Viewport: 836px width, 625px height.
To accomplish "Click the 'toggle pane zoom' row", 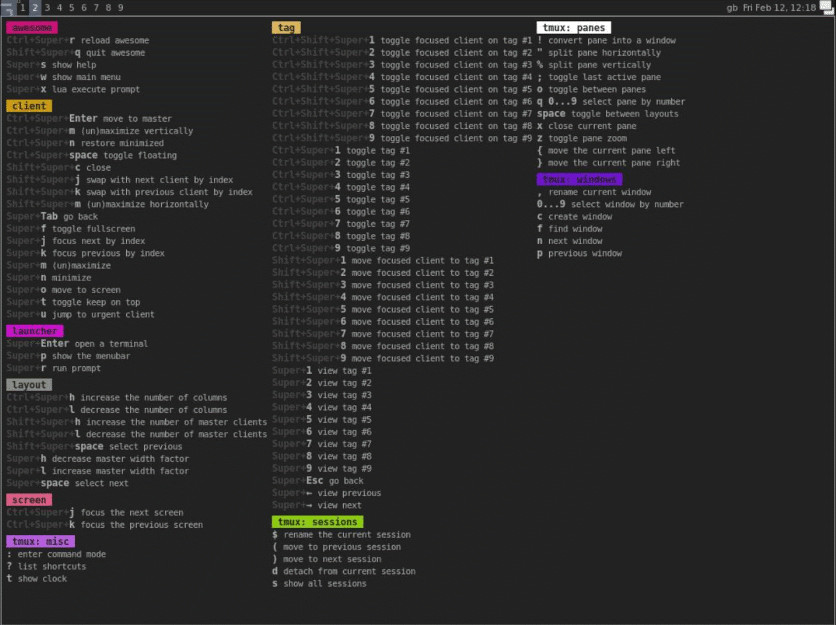I will point(582,139).
